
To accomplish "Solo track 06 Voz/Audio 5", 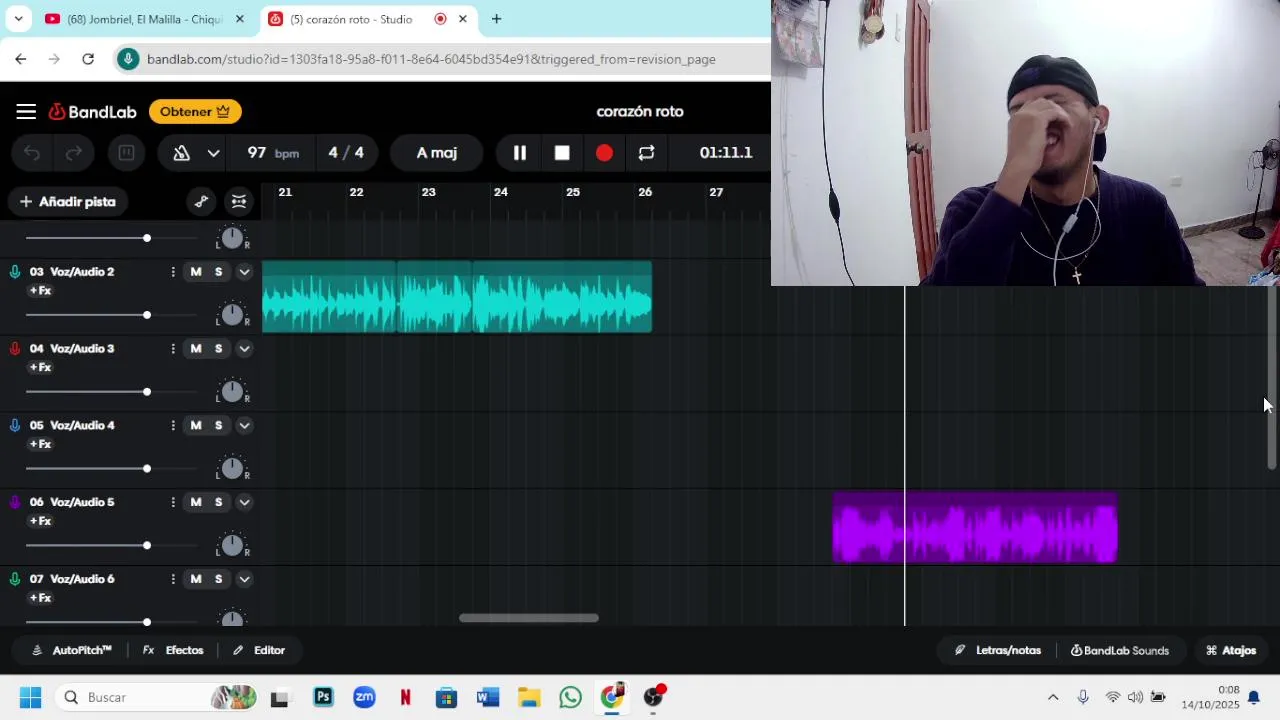I will [218, 502].
